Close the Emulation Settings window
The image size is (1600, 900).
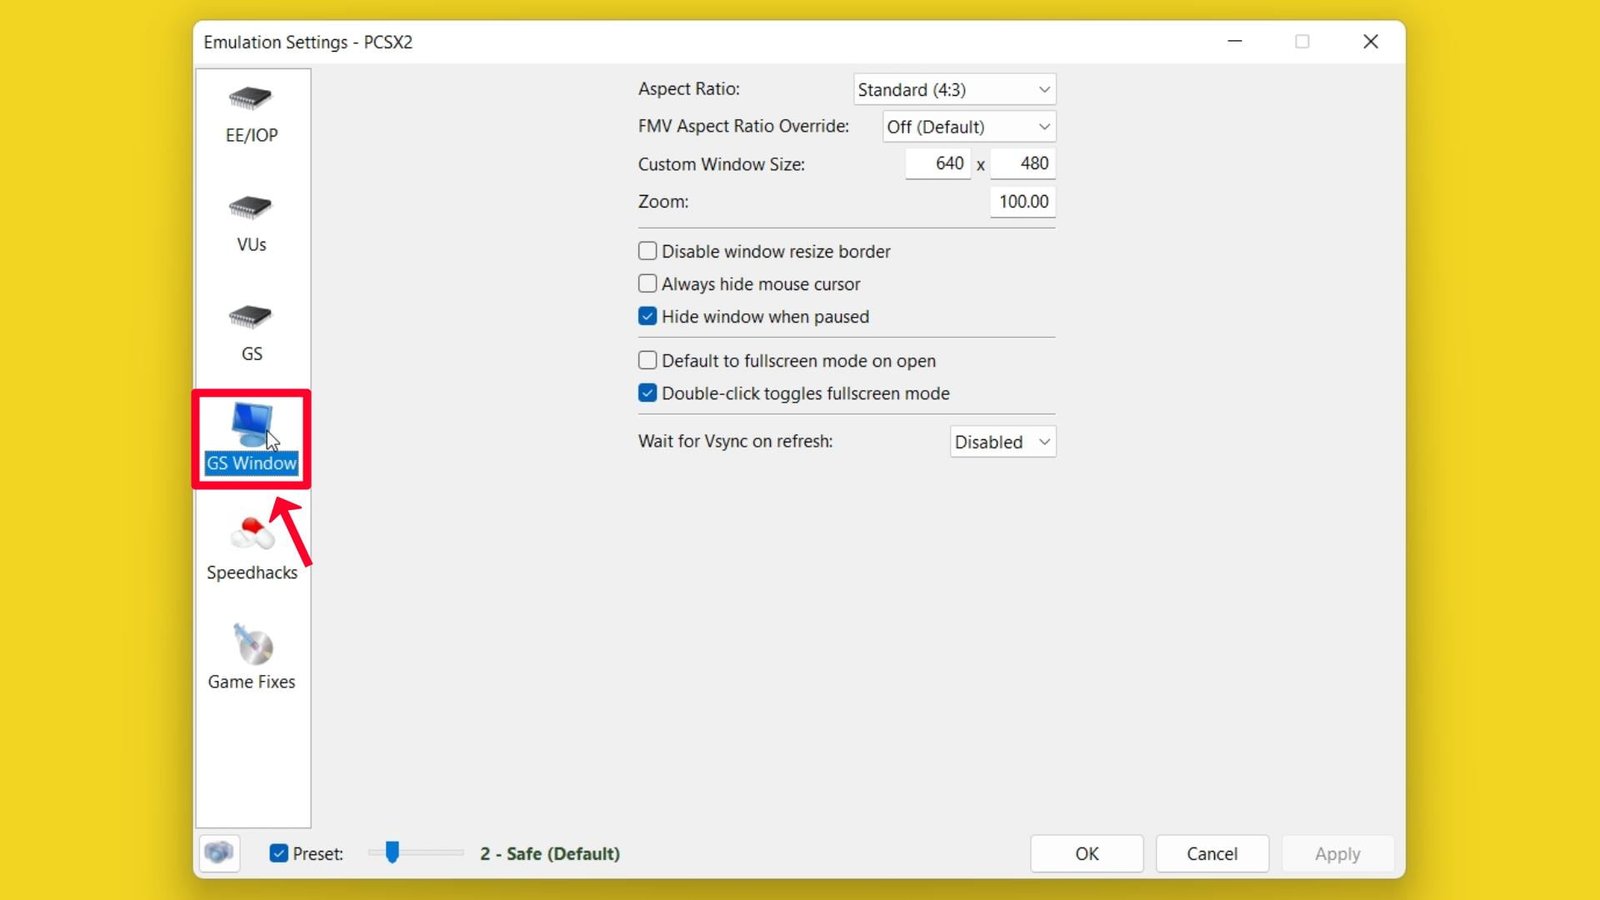pyautogui.click(x=1371, y=41)
